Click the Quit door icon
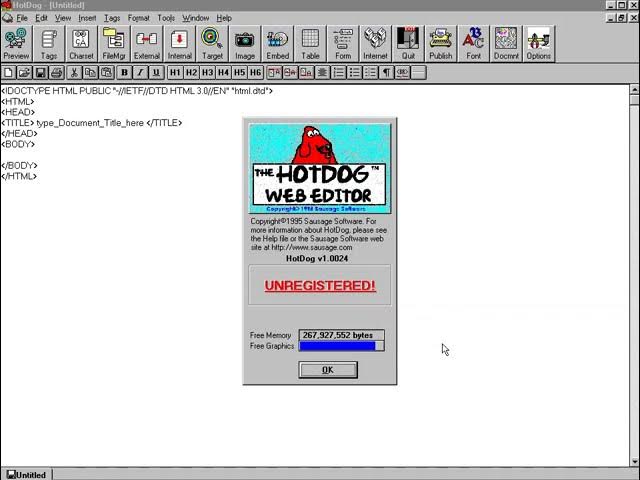640x480 pixels. pos(408,44)
